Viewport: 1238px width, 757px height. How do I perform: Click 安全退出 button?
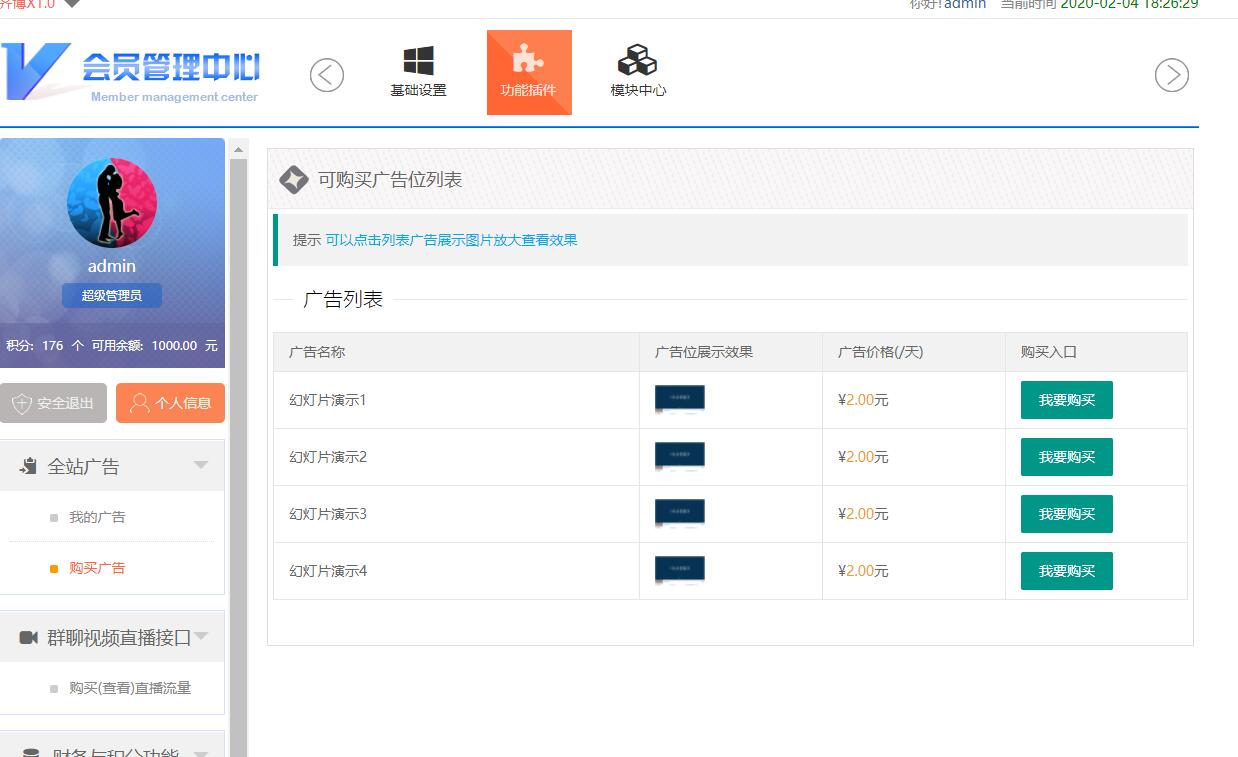coord(54,403)
